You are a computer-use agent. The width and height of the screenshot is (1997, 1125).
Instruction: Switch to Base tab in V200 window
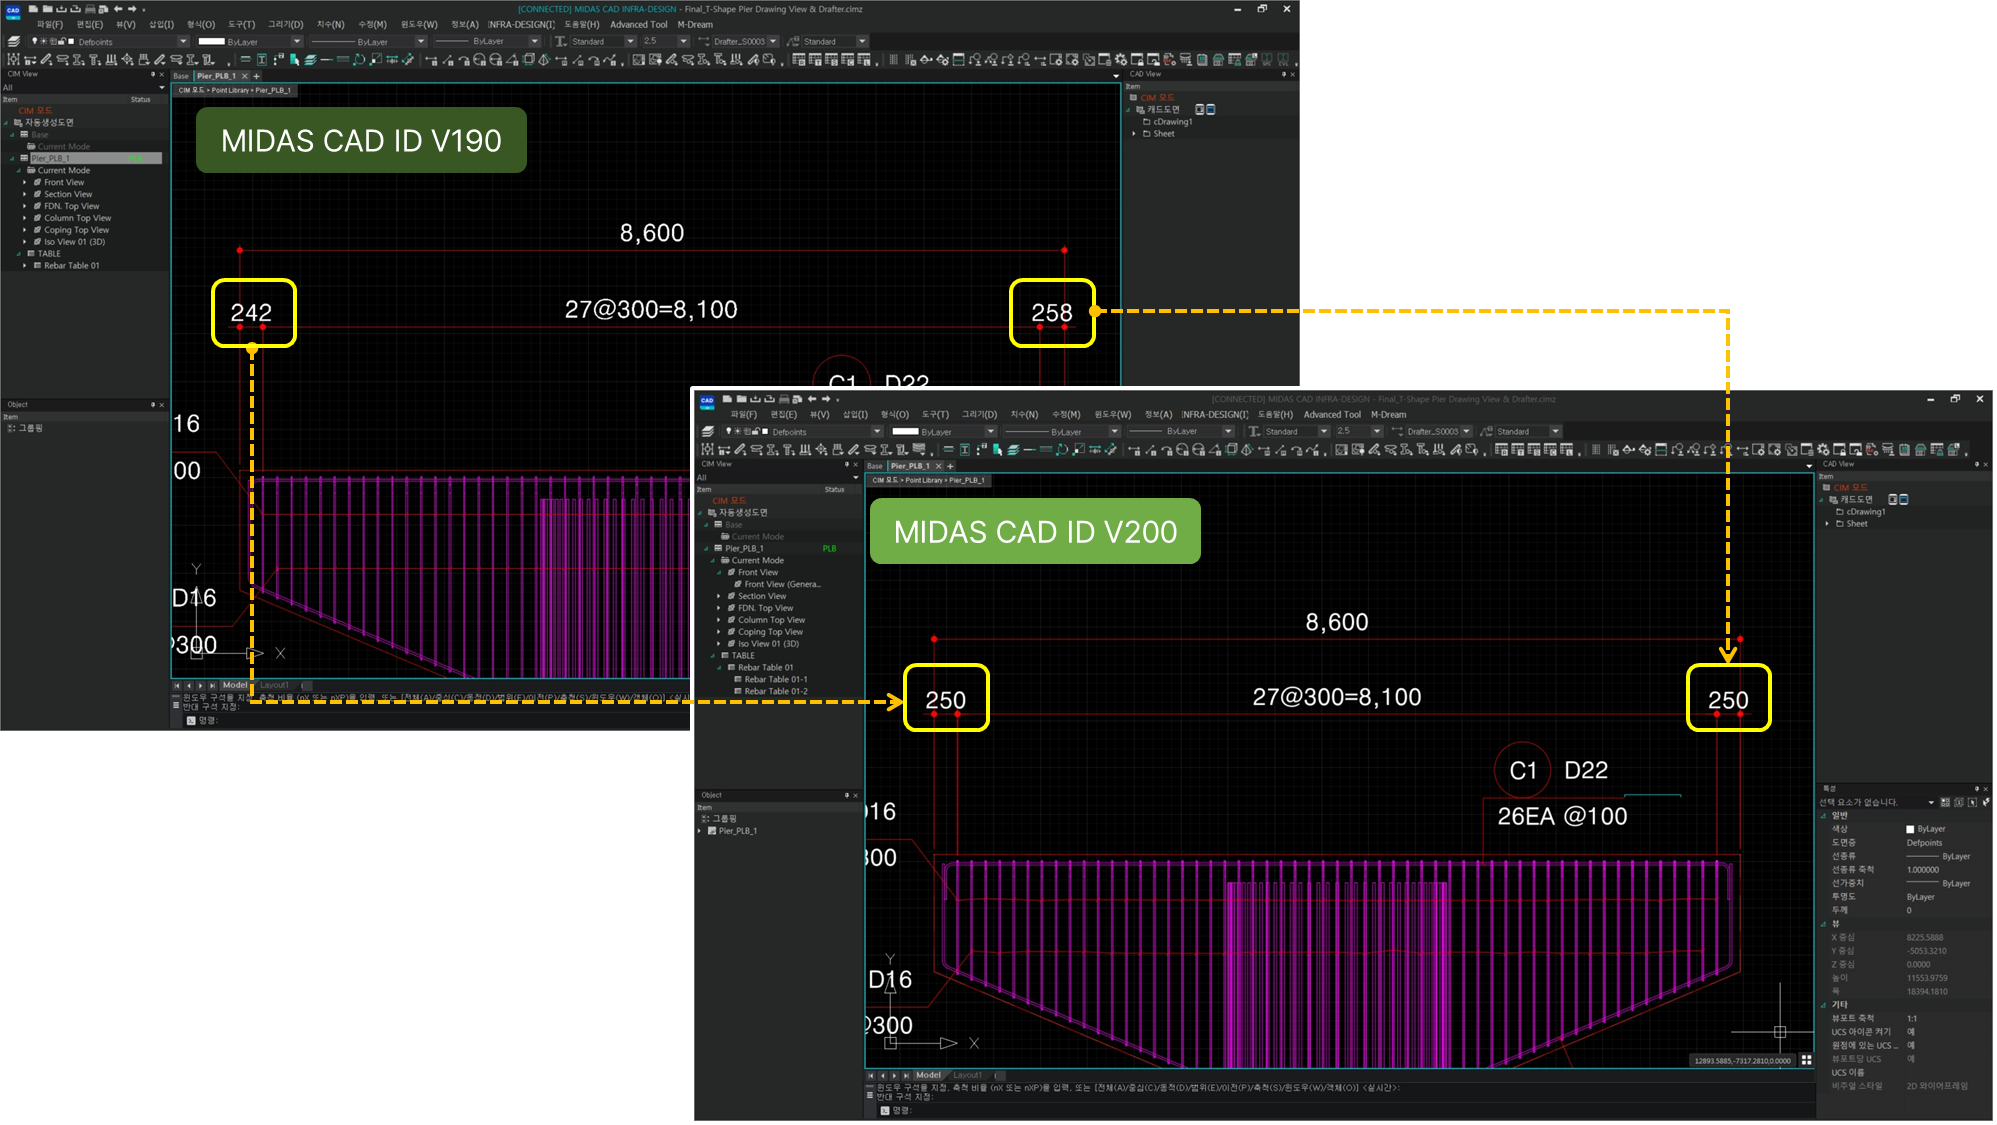[875, 466]
